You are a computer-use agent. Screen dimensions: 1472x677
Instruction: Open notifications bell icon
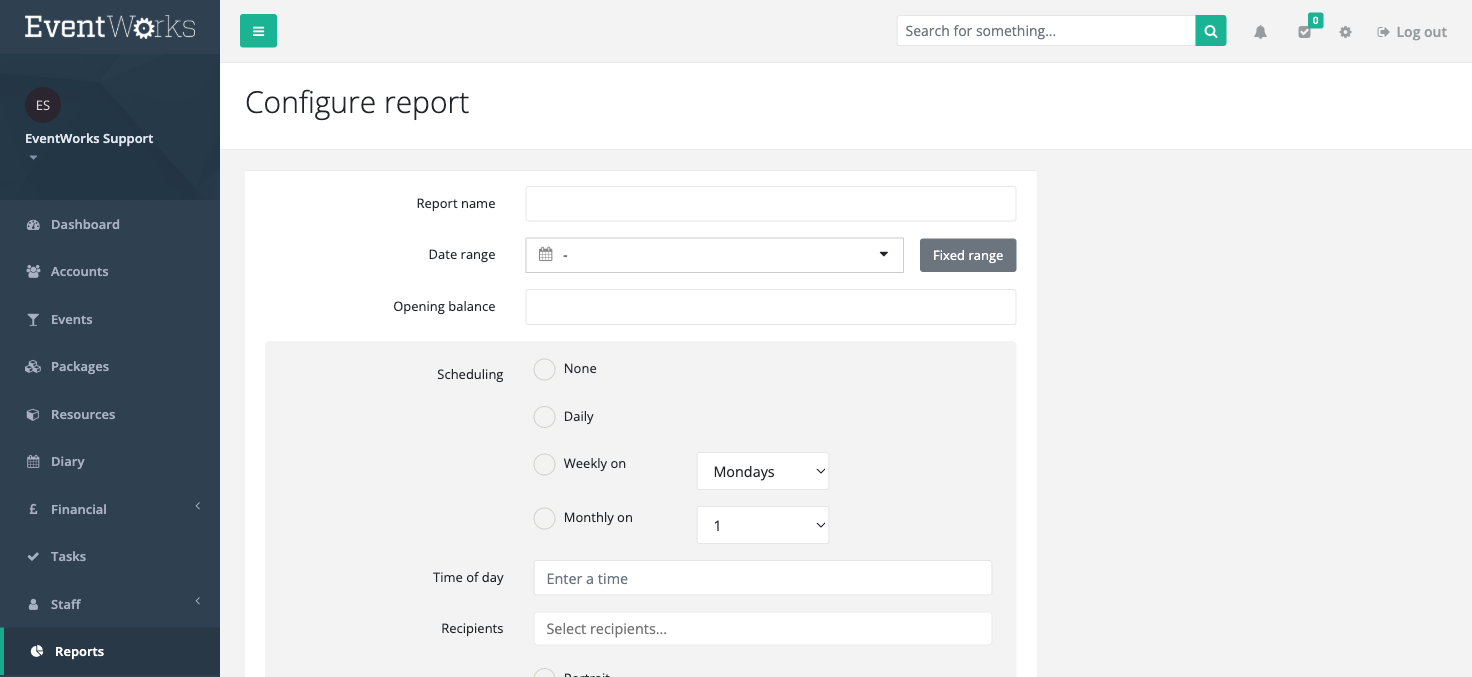(1260, 32)
